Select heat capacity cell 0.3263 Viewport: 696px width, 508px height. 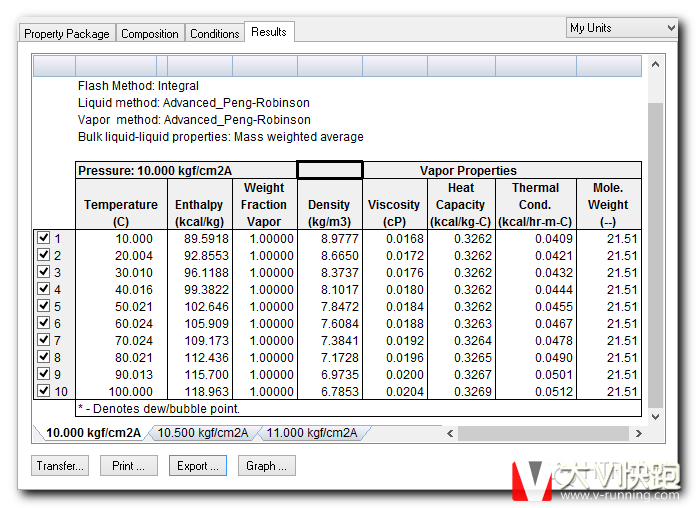(x=461, y=323)
